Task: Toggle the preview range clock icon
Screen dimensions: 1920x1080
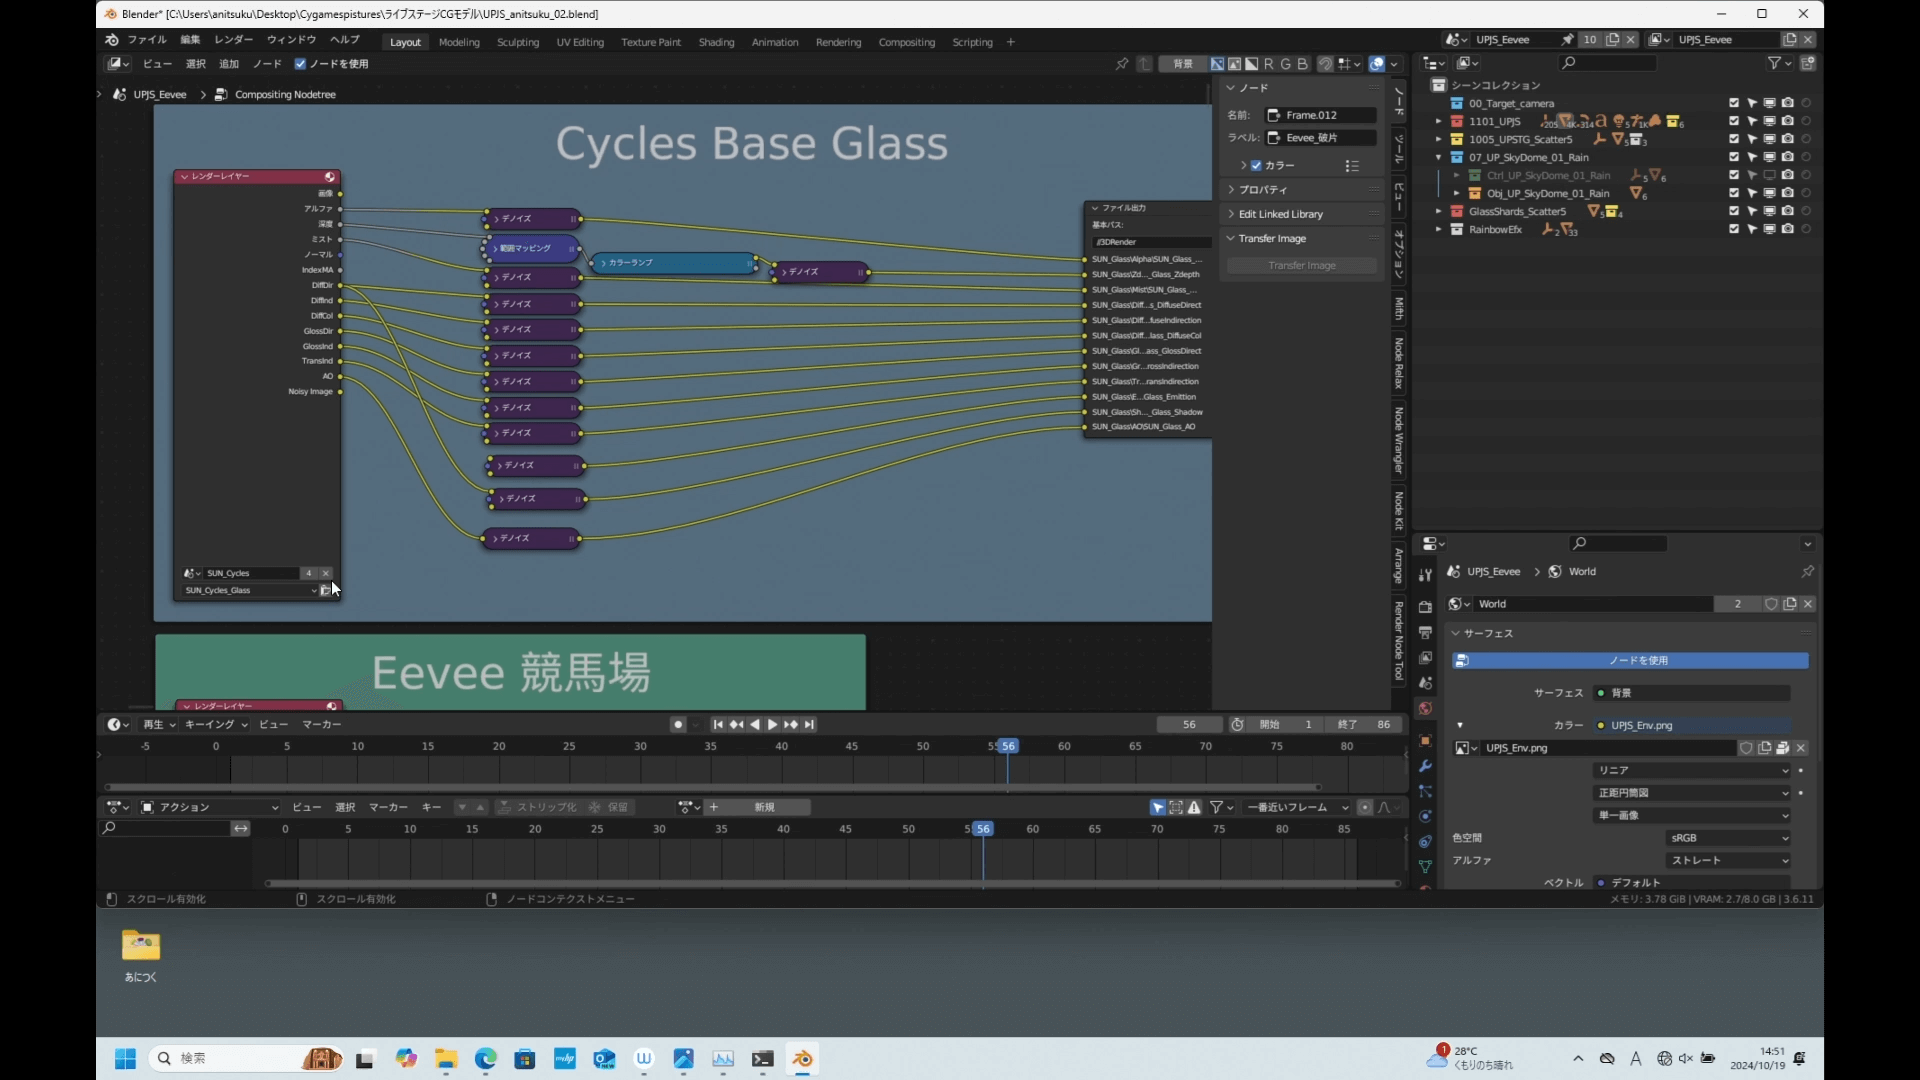Action: (1238, 725)
